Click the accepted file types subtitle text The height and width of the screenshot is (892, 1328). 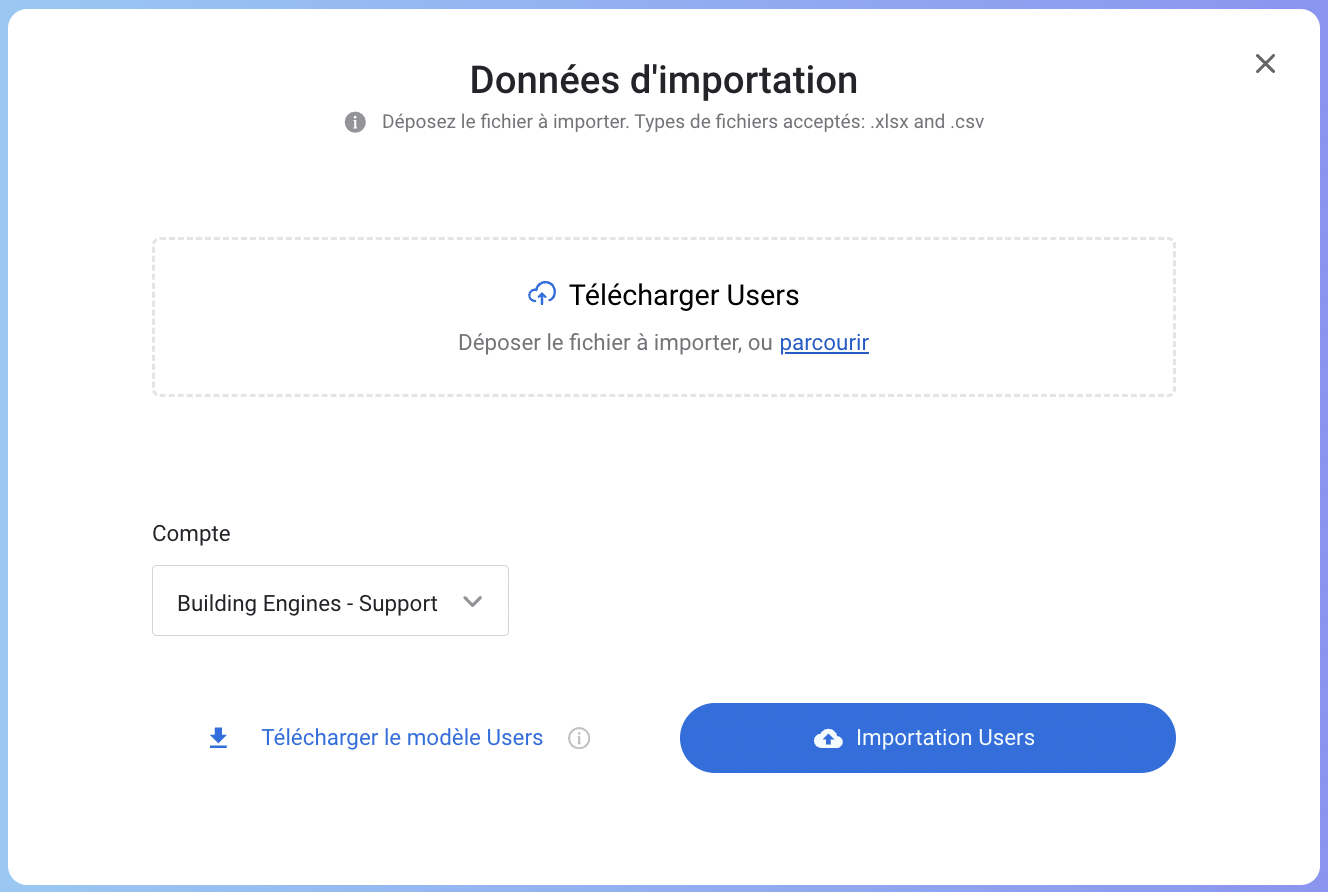point(682,122)
